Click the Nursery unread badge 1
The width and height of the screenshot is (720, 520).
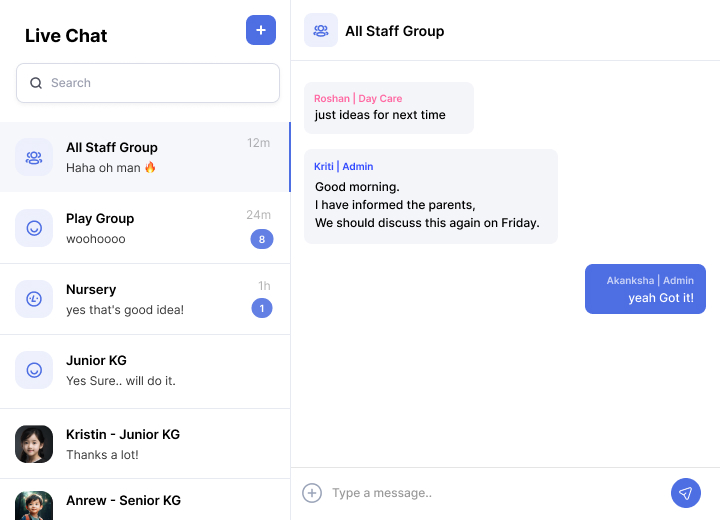pos(261,308)
